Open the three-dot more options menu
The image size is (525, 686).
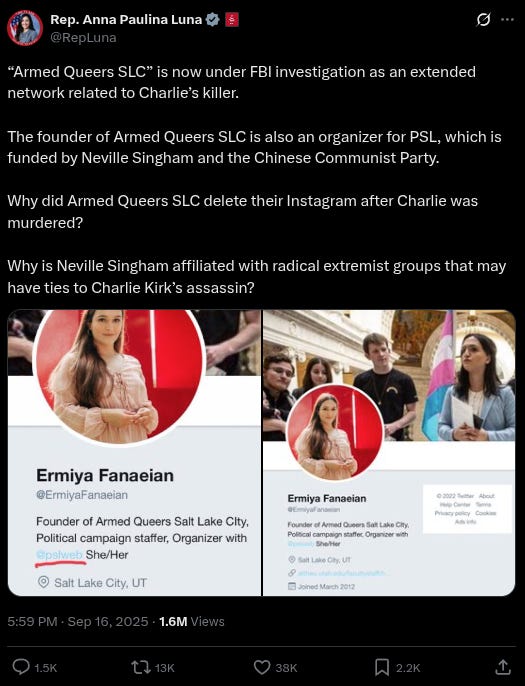pos(507,20)
